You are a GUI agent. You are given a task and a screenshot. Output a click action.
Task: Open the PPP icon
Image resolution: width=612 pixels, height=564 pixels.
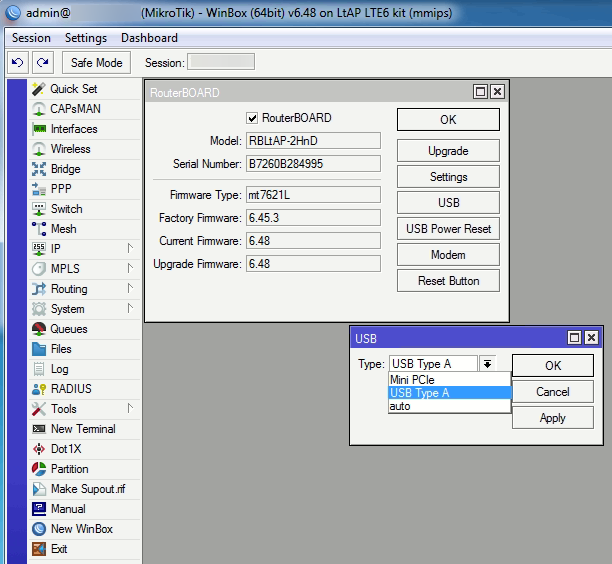pos(39,189)
